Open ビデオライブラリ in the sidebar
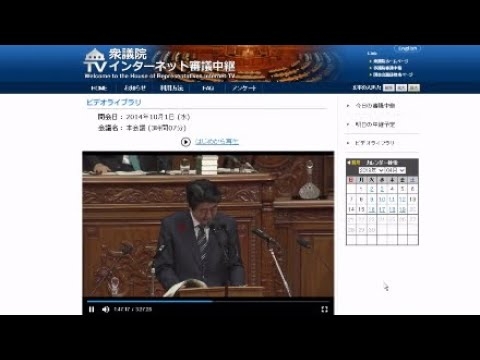 click(375, 143)
